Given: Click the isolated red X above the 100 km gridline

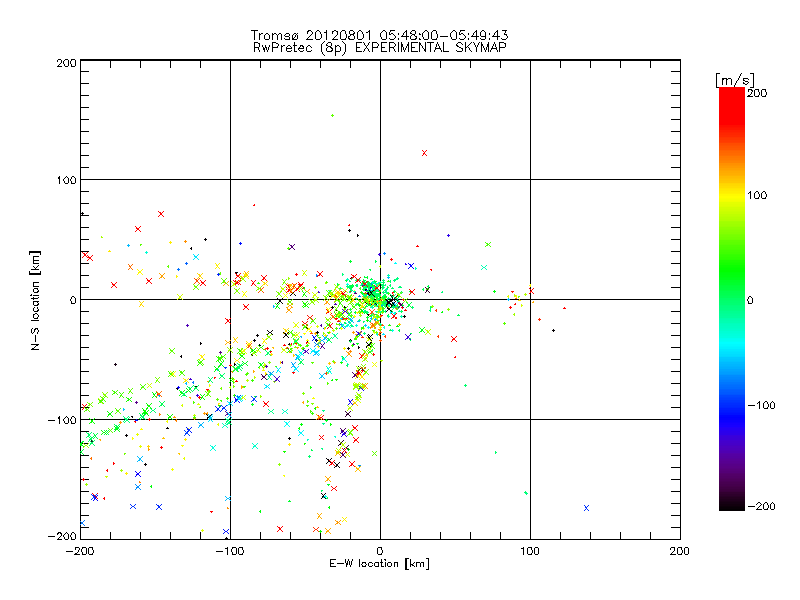Looking at the screenshot, I should tap(424, 153).
